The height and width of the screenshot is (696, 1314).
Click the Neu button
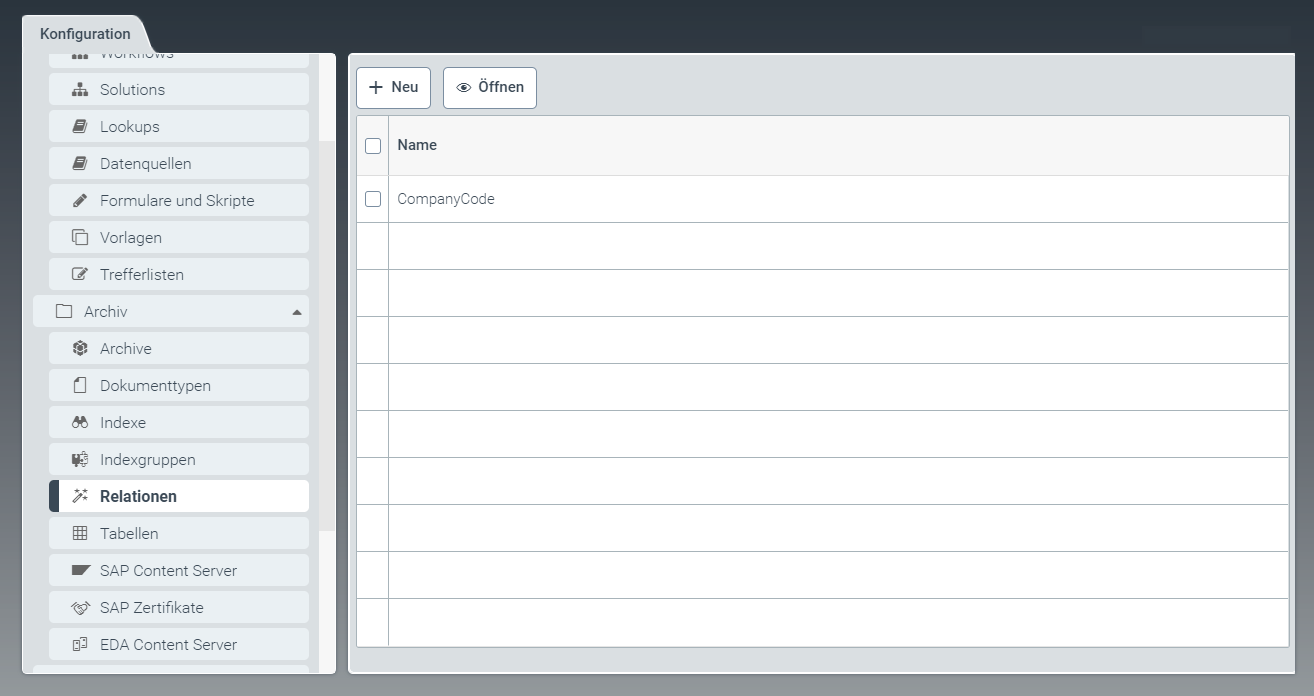(x=393, y=88)
